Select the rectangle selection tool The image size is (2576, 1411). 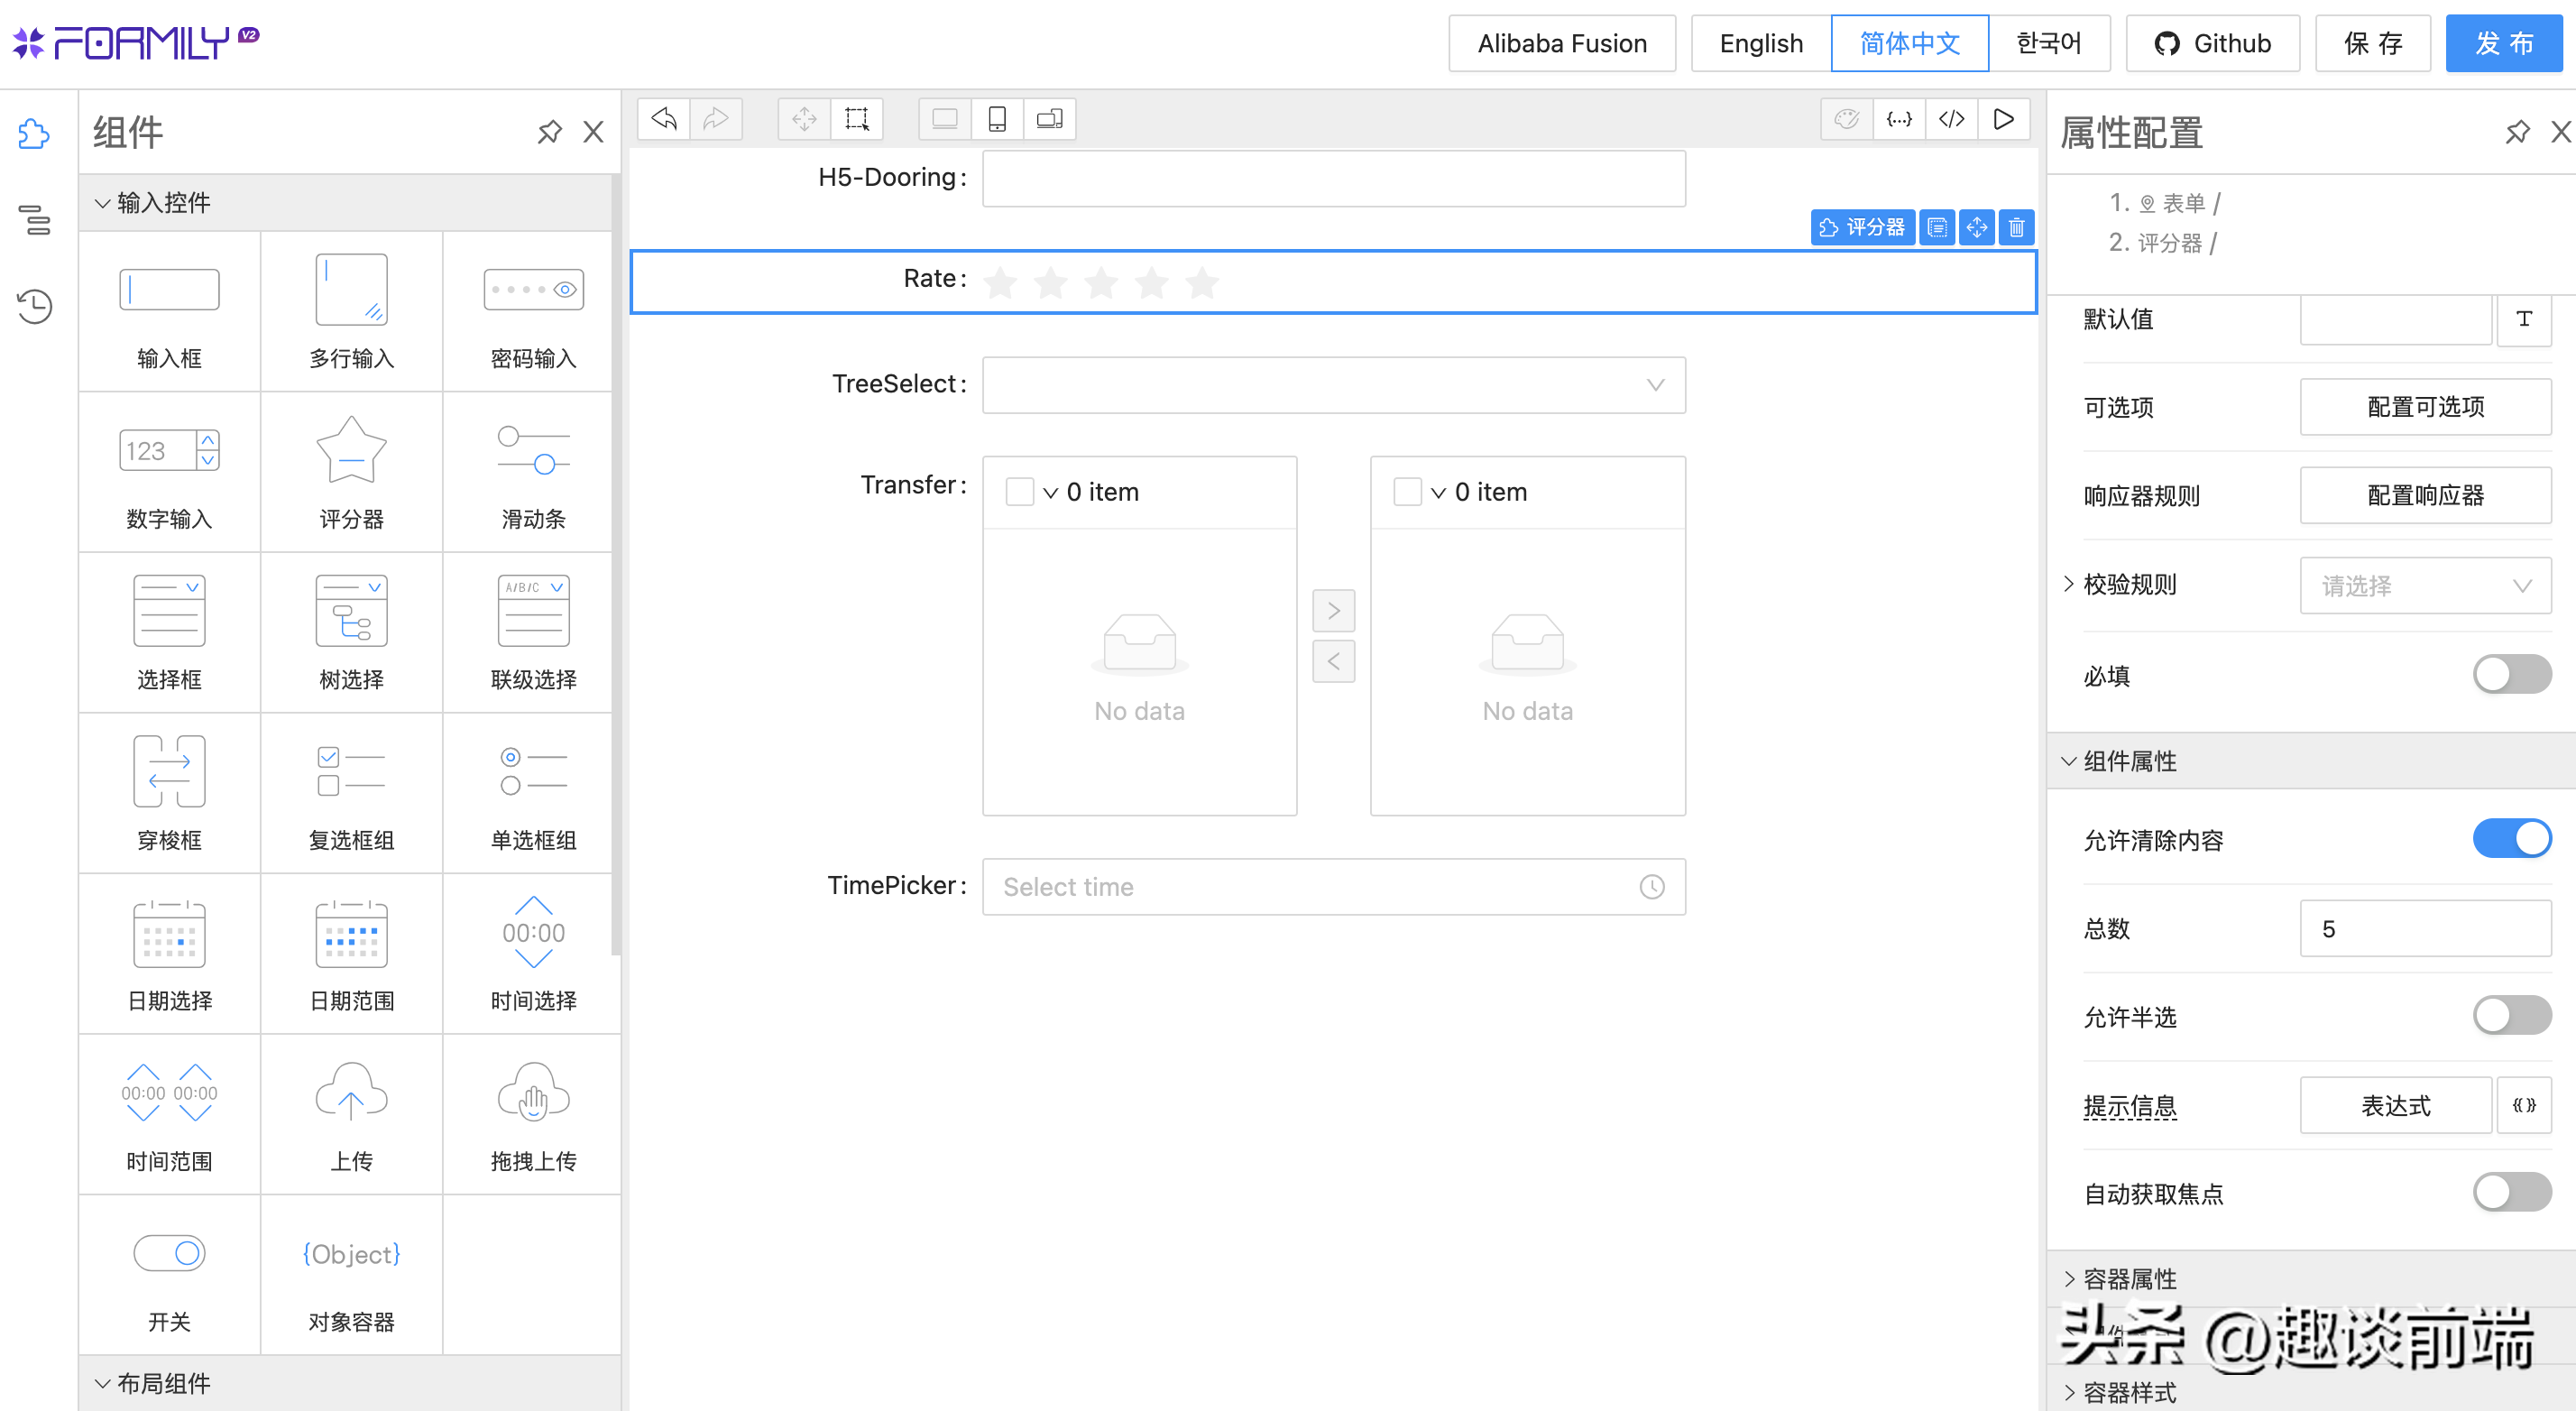click(857, 119)
